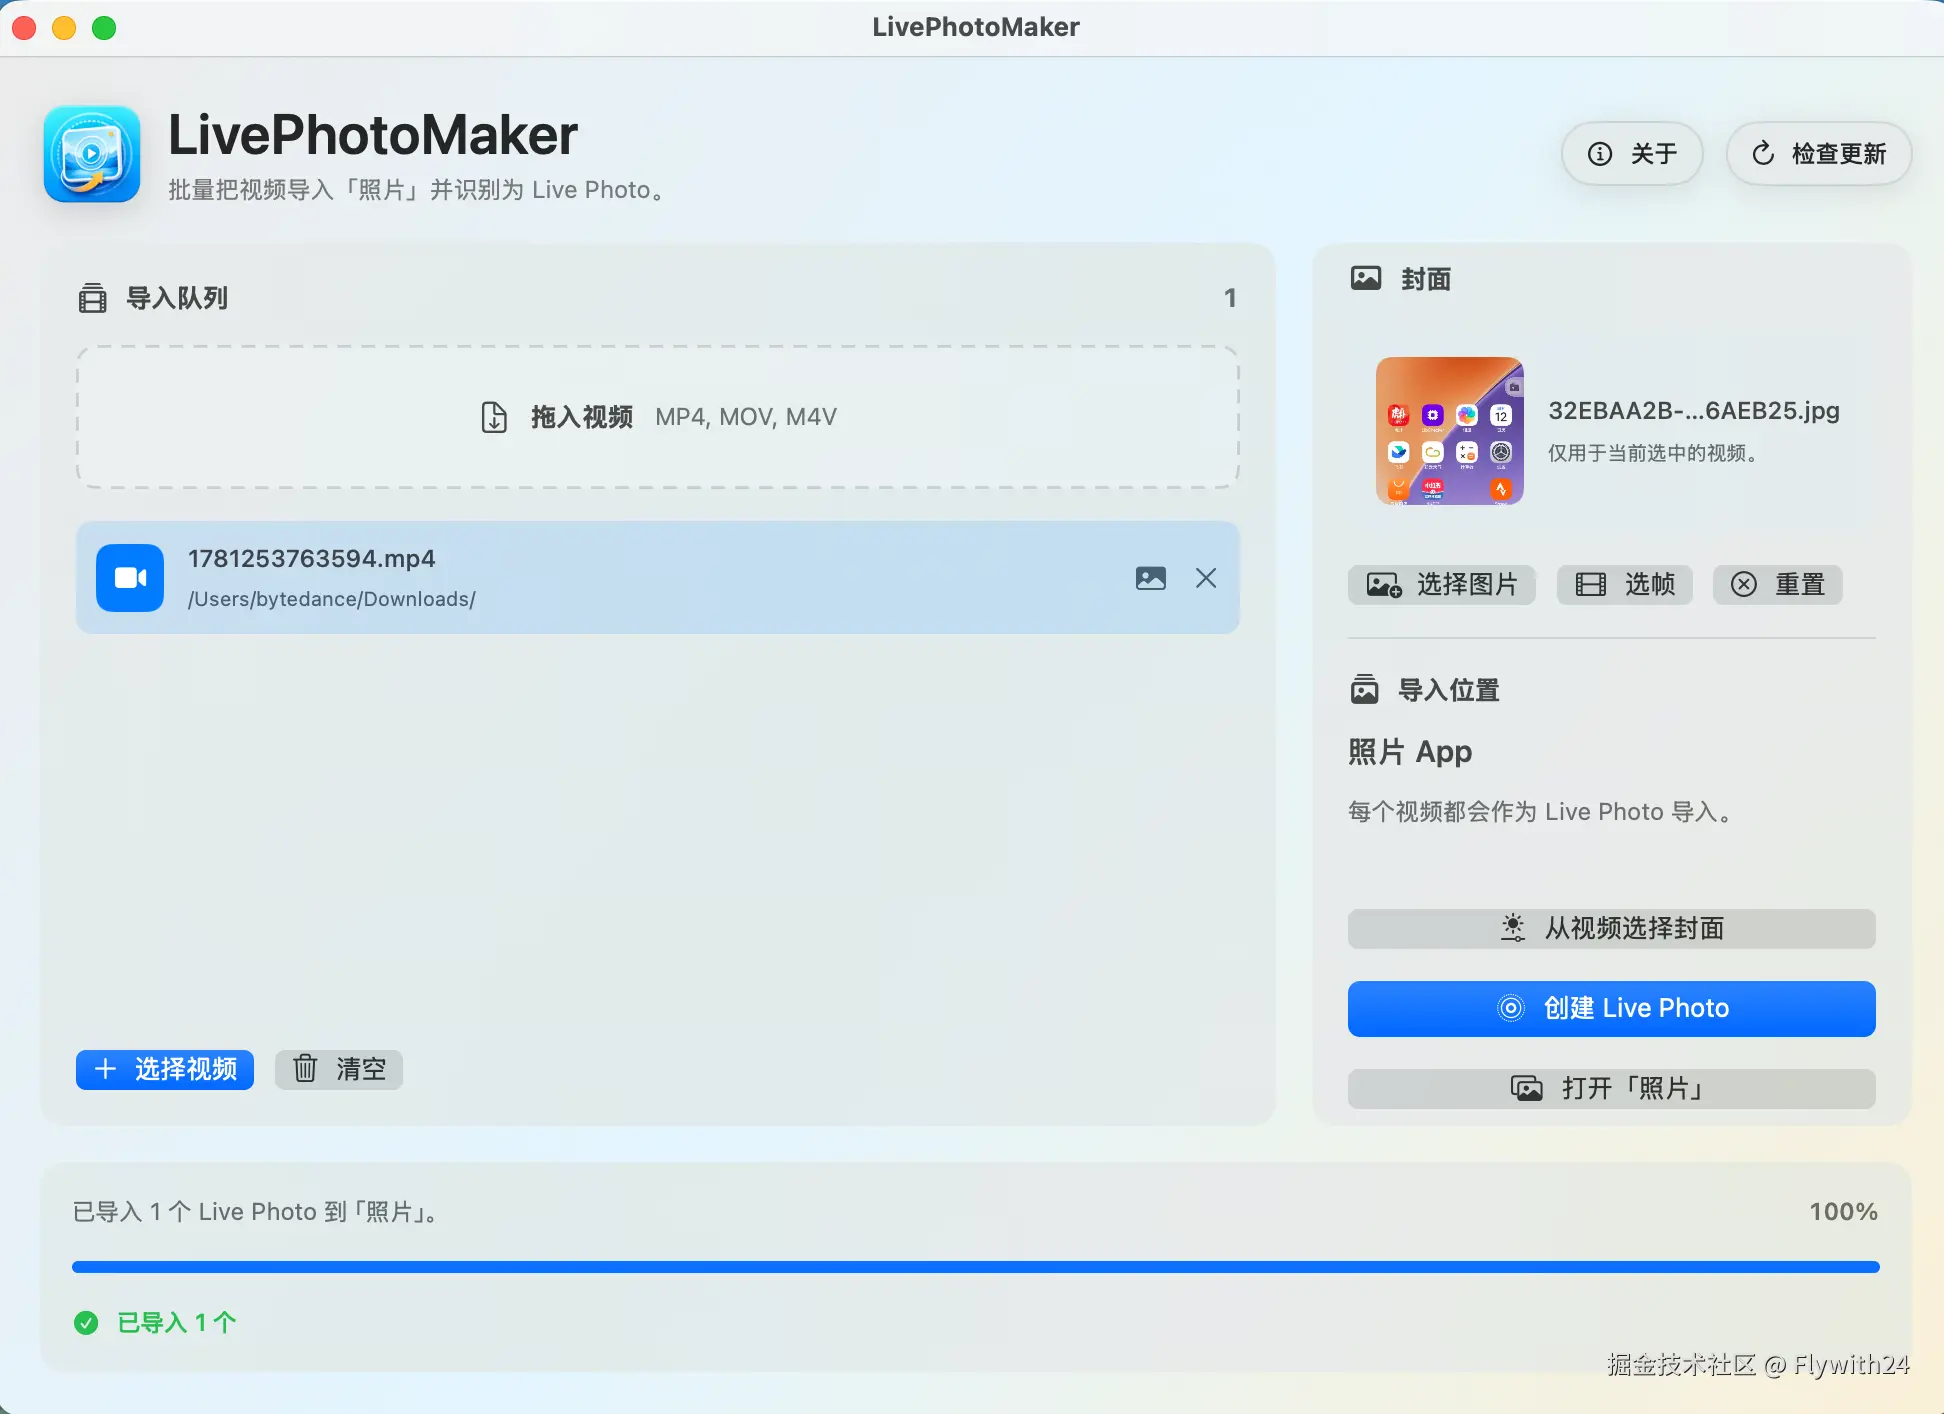Viewport: 1944px width, 1414px height.
Task: Open the 关于 about dialog
Action: point(1632,153)
